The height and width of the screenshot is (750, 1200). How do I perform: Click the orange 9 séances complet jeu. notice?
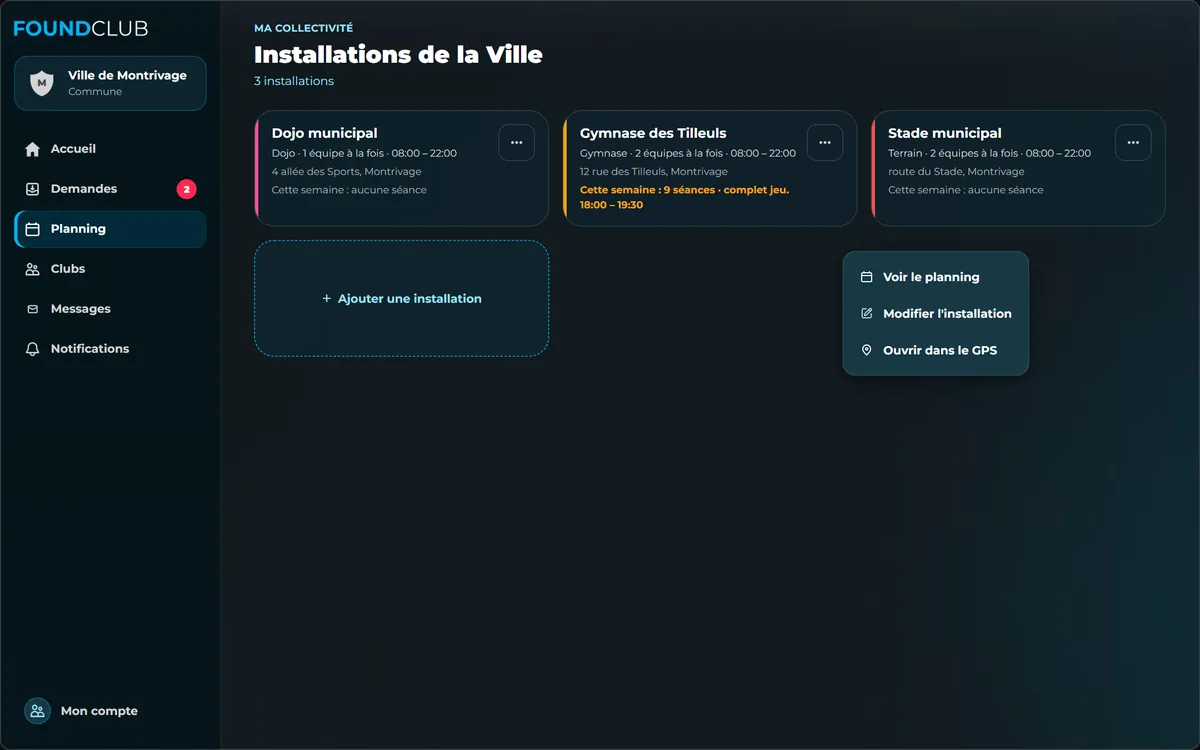click(x=684, y=197)
